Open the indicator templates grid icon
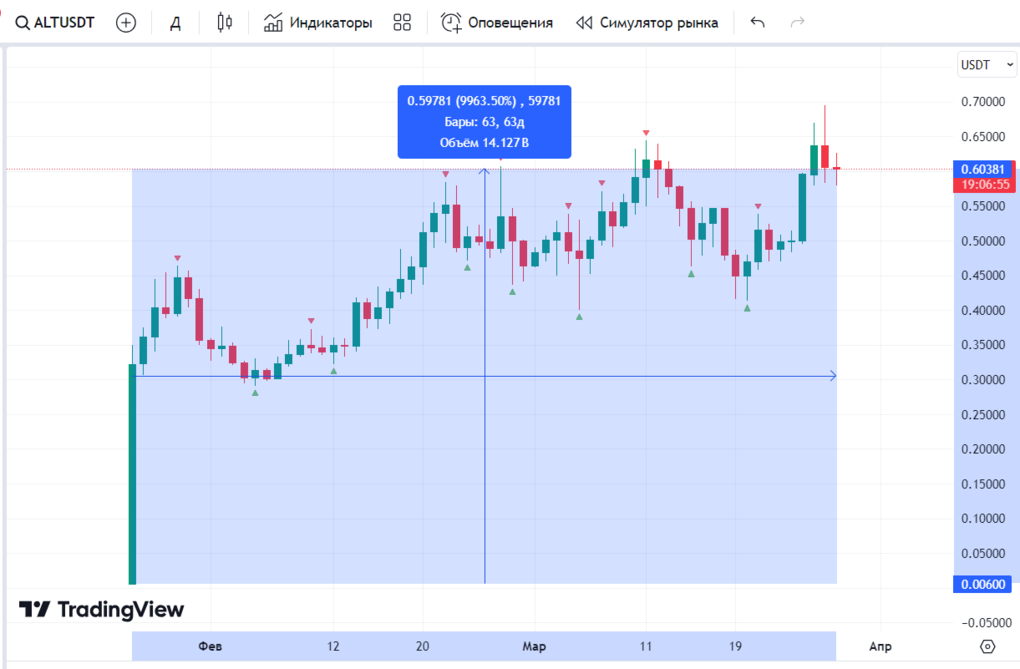Screen dimensions: 1020x669 403,22
